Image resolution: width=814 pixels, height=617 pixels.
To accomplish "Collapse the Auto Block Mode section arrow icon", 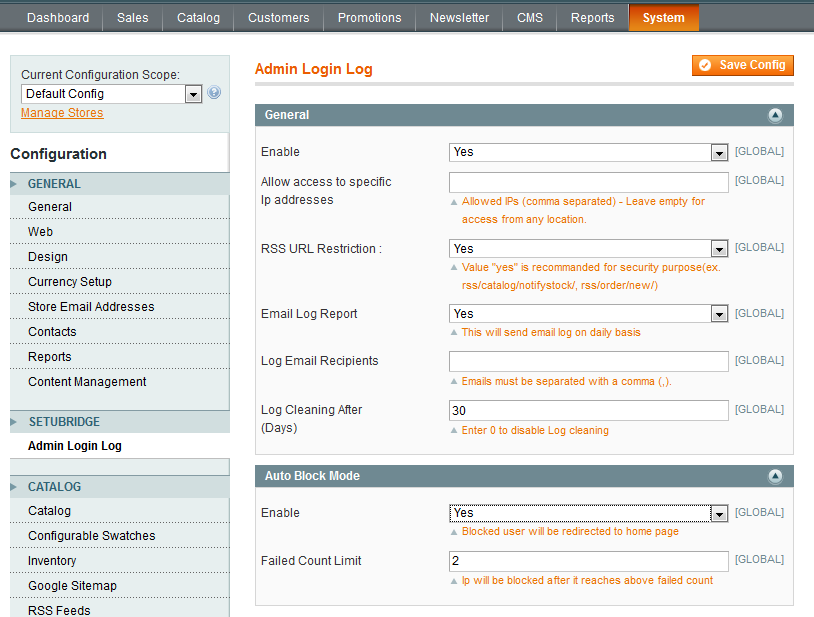I will click(775, 477).
